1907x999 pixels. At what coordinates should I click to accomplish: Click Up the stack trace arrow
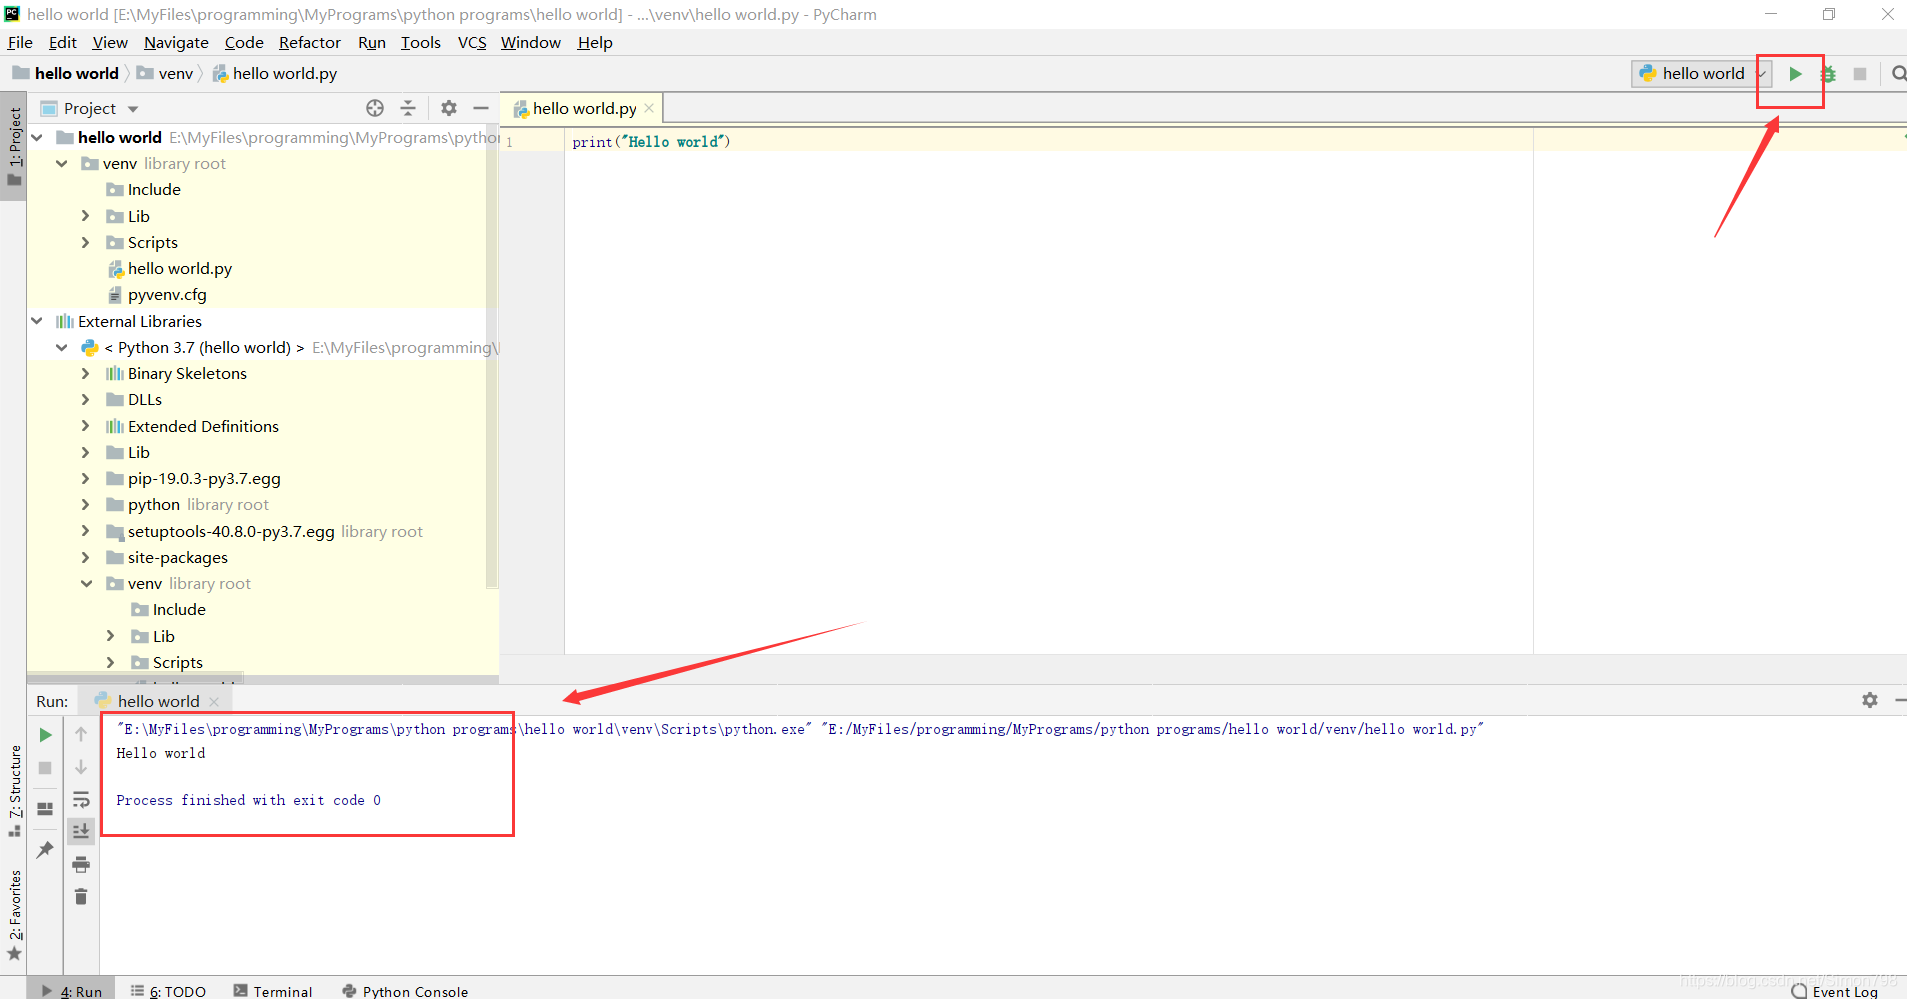coord(81,735)
